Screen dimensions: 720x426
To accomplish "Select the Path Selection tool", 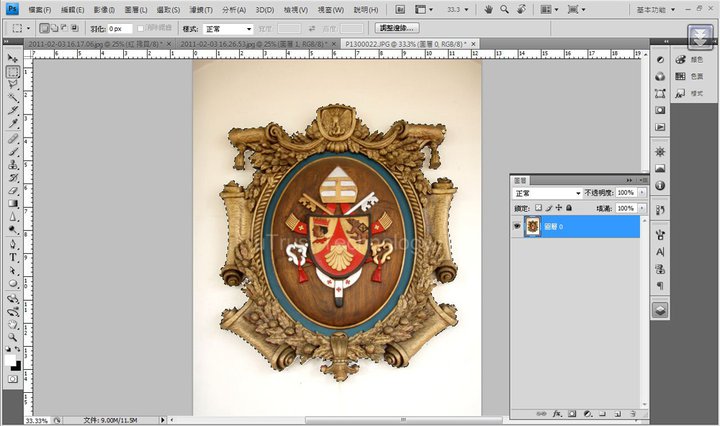I will point(12,270).
